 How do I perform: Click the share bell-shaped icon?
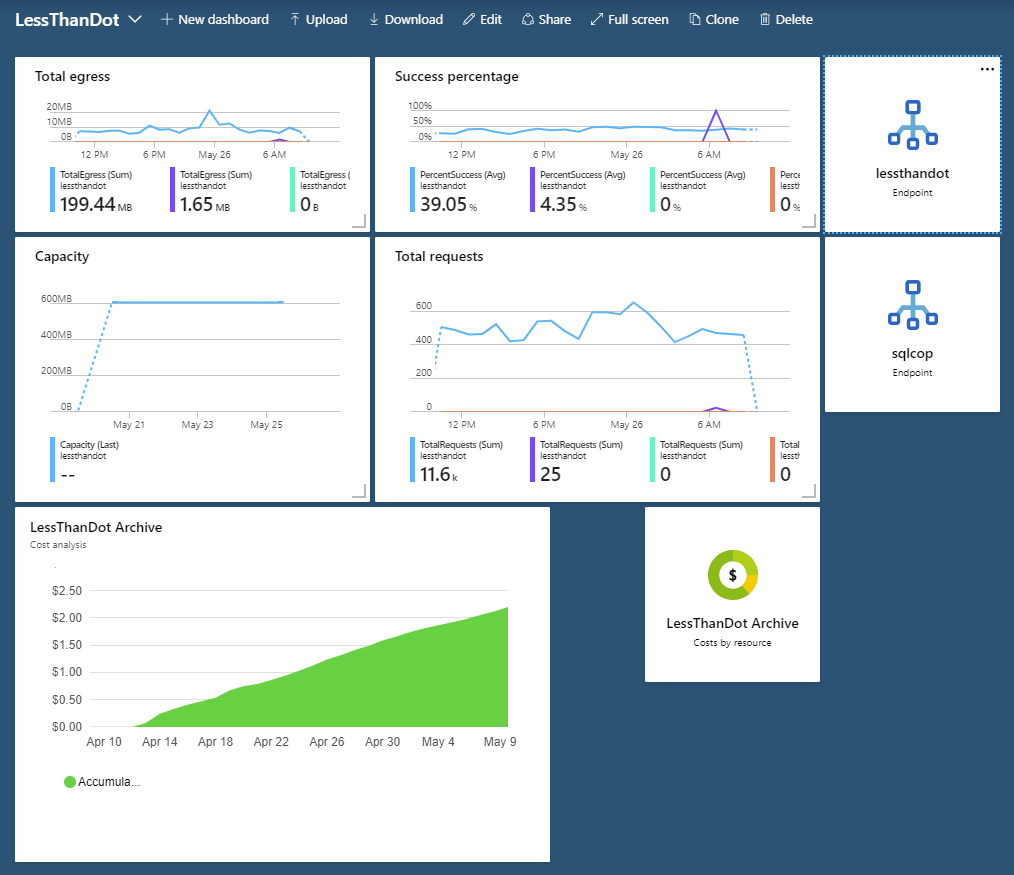coord(528,19)
